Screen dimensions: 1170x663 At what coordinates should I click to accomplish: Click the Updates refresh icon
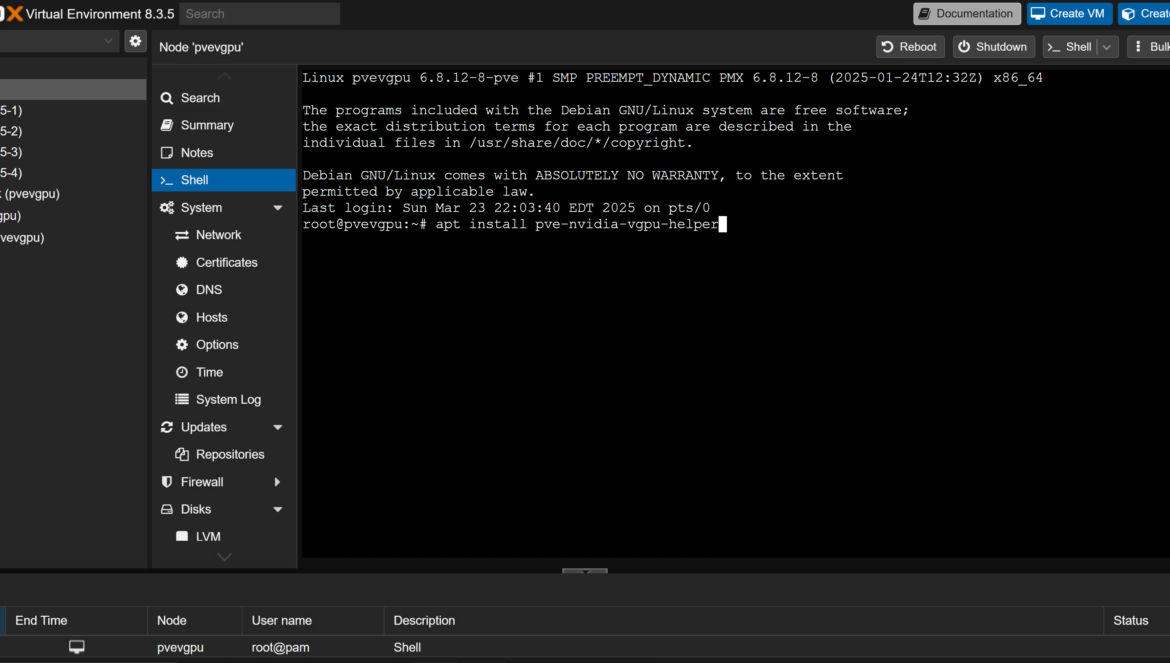[166, 427]
